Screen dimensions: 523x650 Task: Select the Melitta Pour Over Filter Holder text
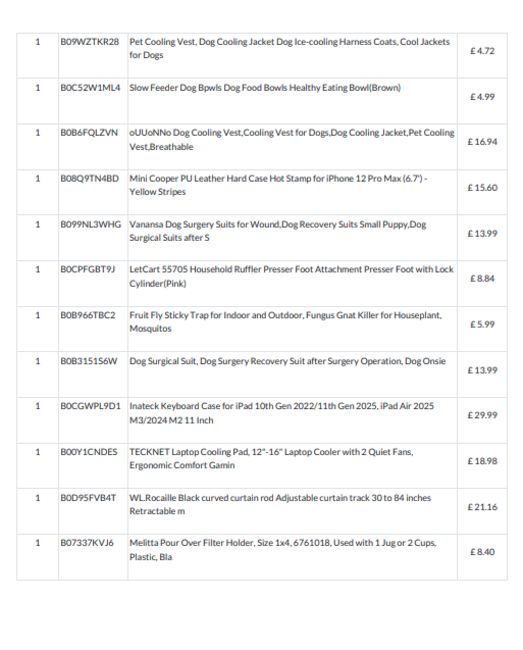(x=283, y=550)
